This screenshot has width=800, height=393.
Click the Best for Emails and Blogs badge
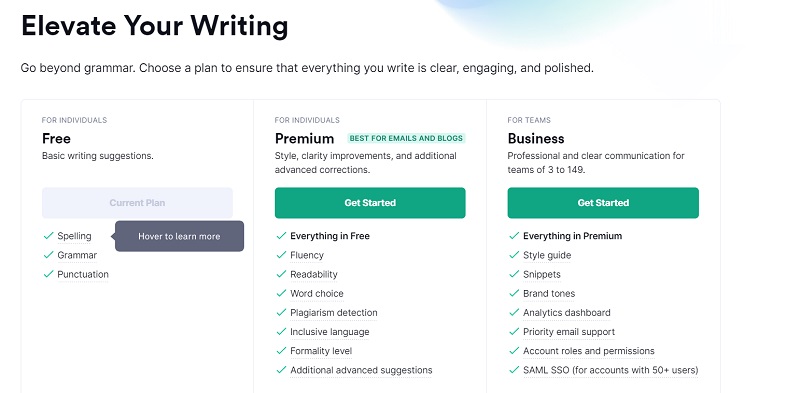(406, 138)
